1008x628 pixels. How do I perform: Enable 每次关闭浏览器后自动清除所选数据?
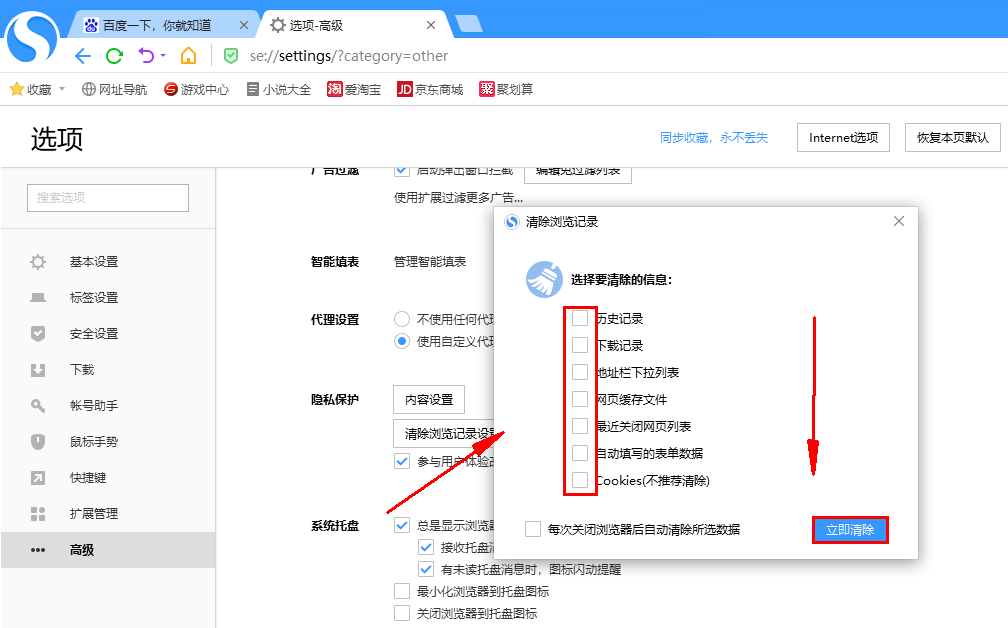point(533,529)
